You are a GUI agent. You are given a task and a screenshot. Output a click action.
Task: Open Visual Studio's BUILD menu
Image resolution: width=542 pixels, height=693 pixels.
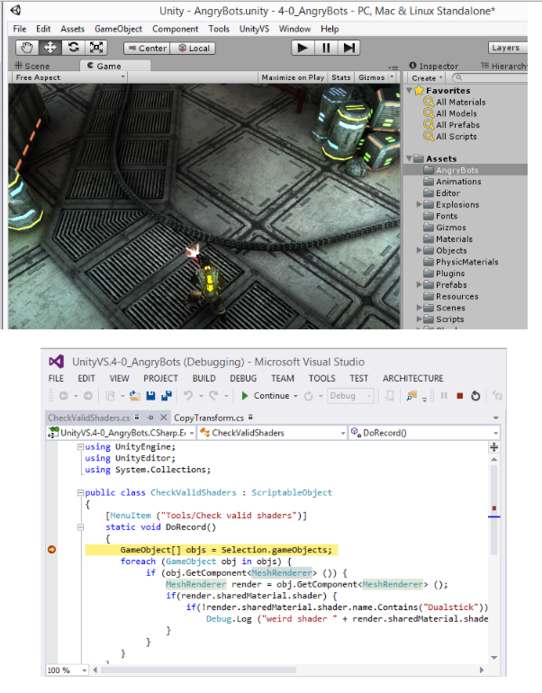pyautogui.click(x=204, y=378)
